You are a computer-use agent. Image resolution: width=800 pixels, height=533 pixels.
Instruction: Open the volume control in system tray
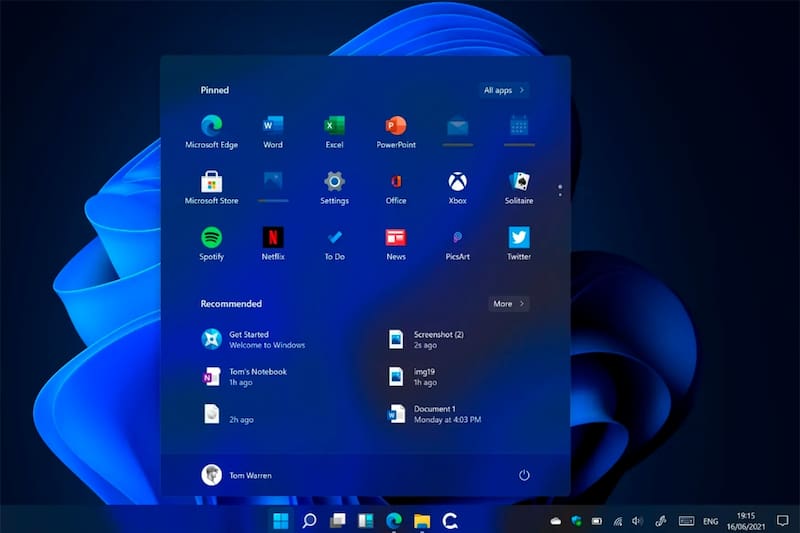637,521
